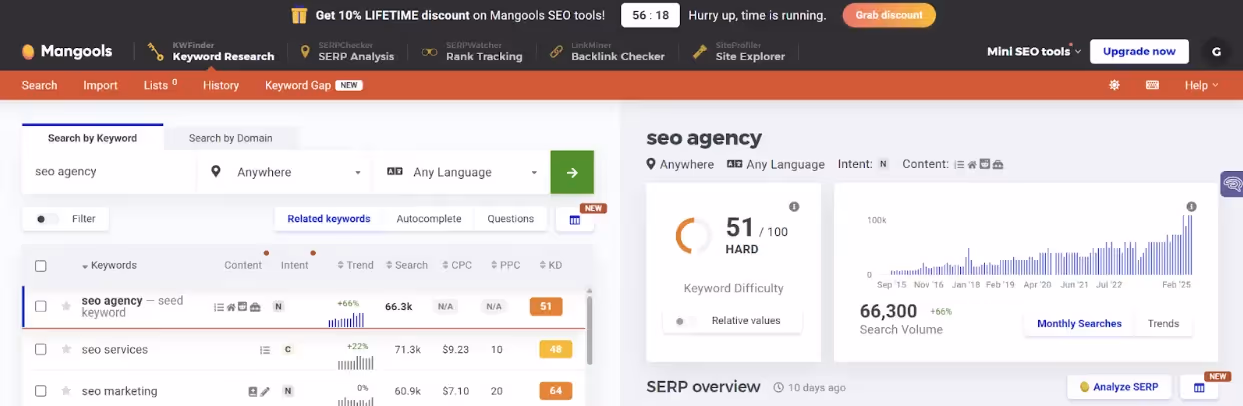
Task: Focus the keyword input containing seo agency
Action: click(x=109, y=172)
